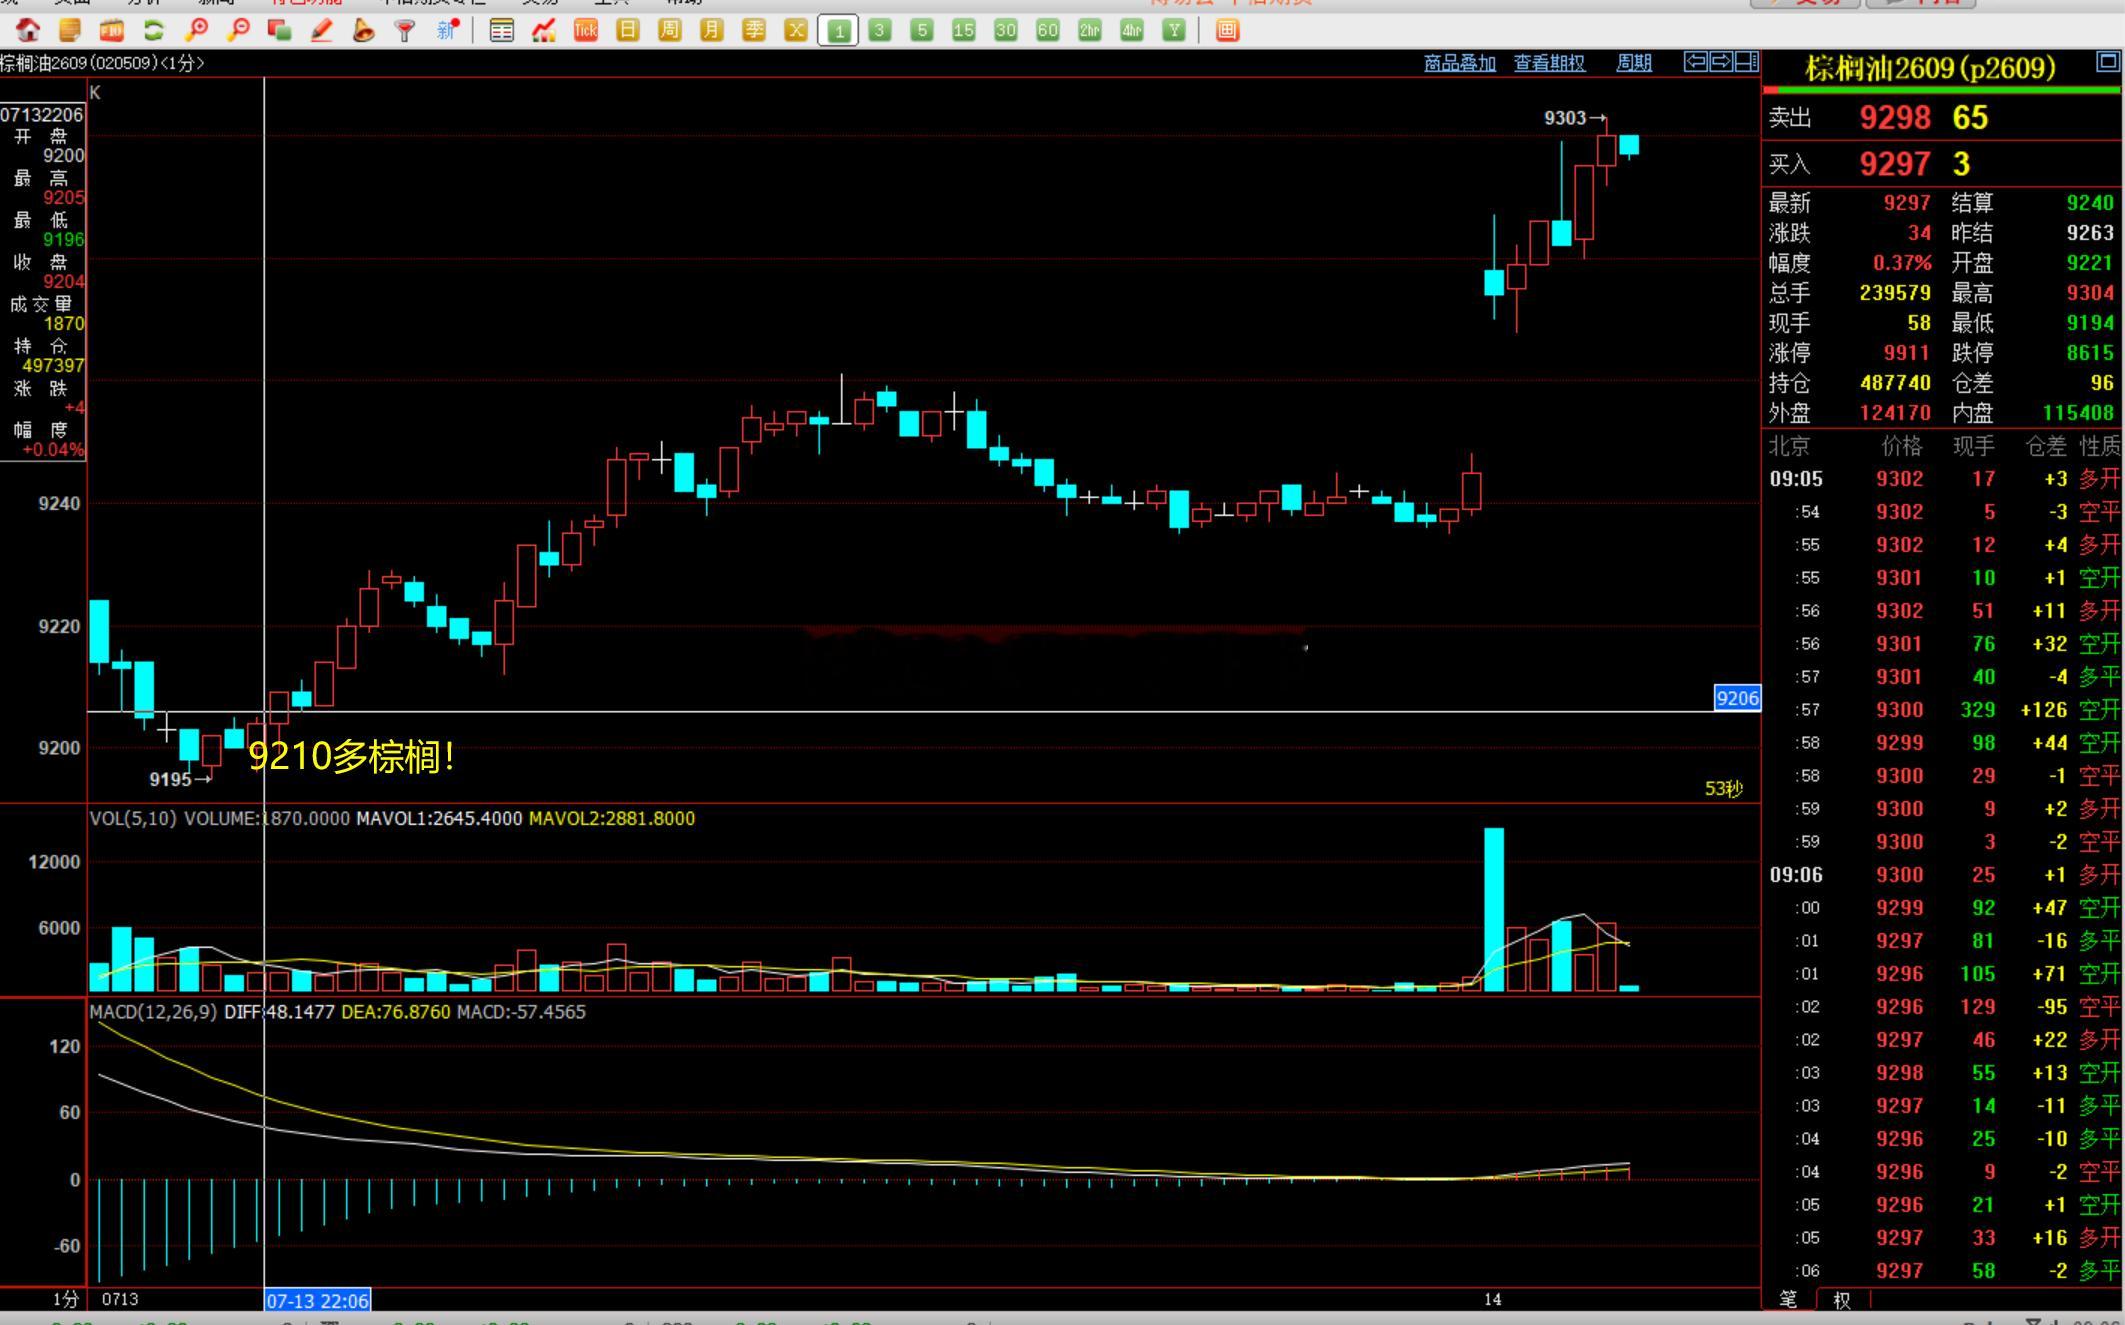Click the refresh arrows toolbar icon
Image resolution: width=2125 pixels, height=1325 pixels.
(x=153, y=30)
